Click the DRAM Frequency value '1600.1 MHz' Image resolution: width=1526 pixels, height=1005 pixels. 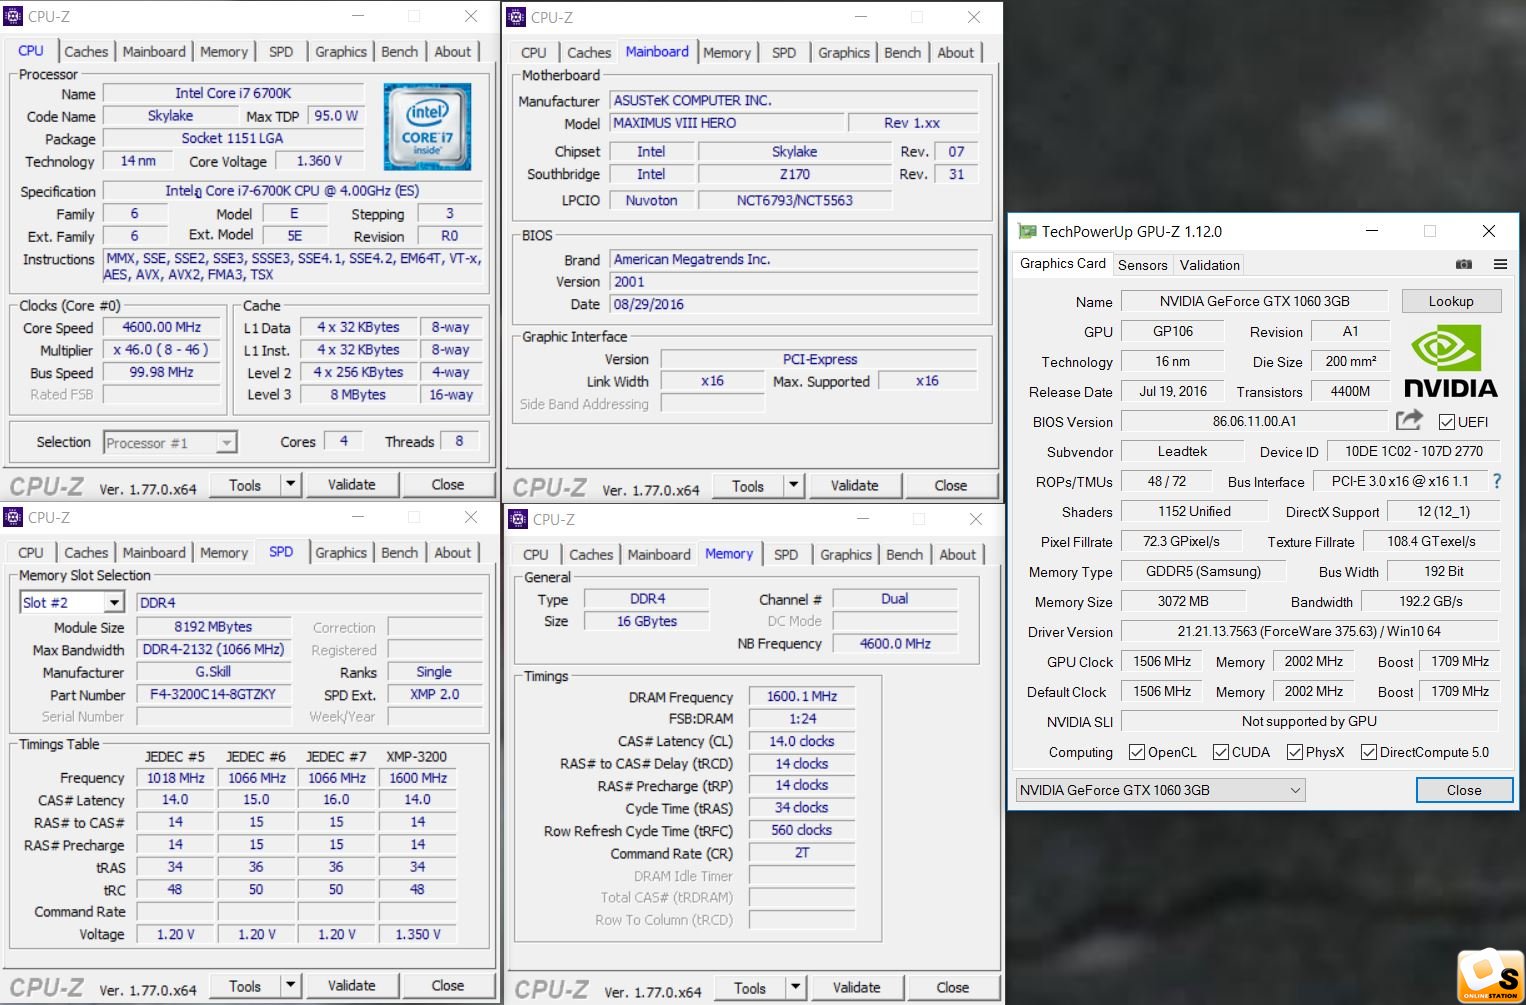pos(802,696)
